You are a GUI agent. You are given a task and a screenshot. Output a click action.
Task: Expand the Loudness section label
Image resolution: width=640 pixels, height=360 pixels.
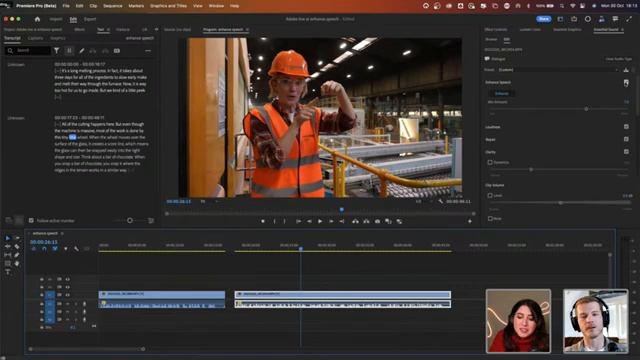point(493,127)
